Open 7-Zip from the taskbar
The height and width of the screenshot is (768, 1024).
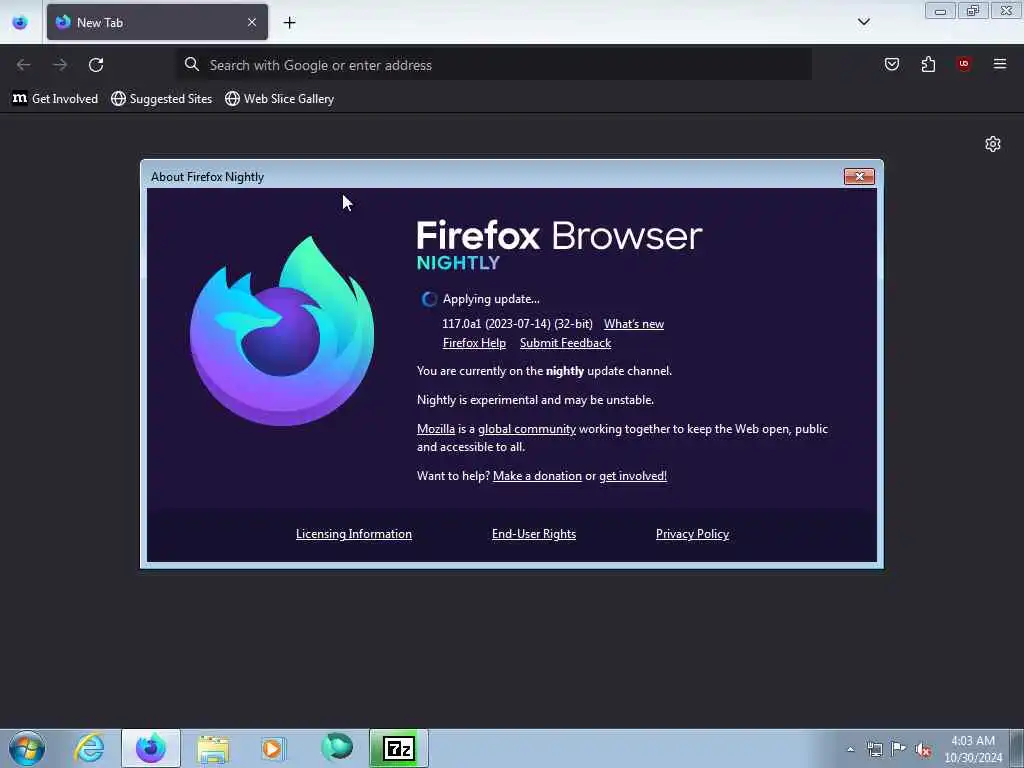[398, 748]
